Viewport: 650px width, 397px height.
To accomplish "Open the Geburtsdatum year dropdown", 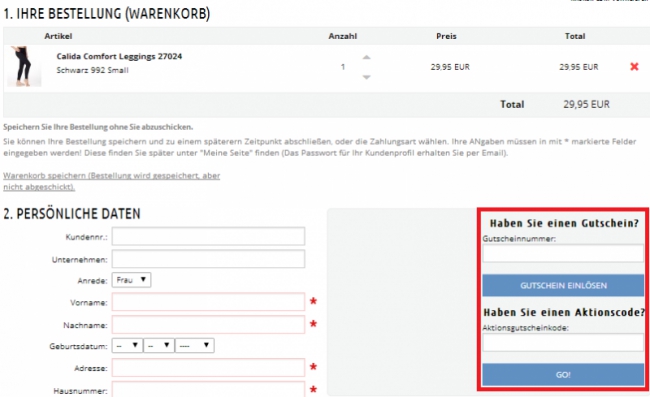I will [x=195, y=345].
